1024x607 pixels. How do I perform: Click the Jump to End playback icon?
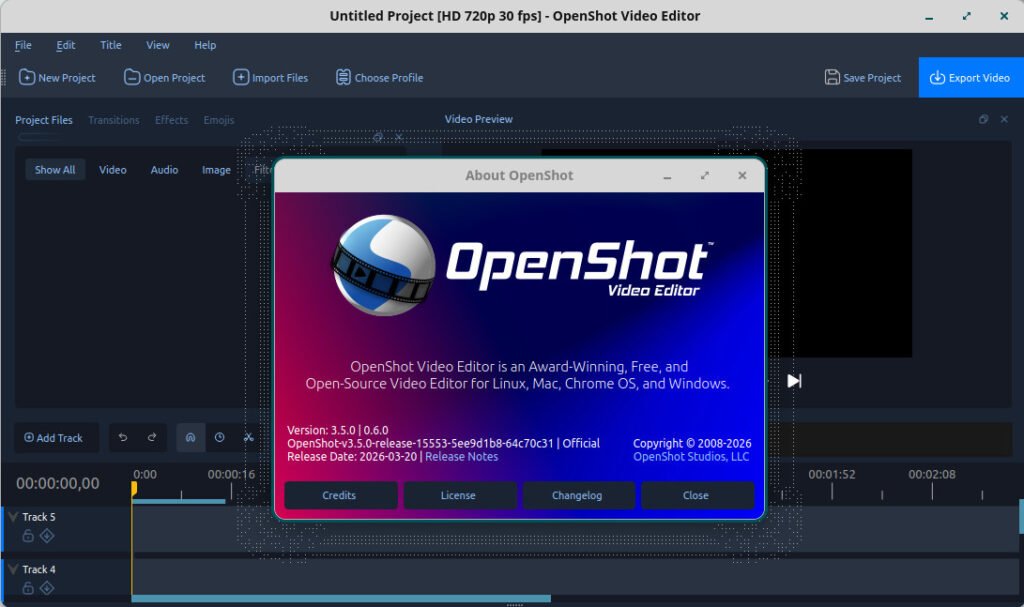tap(795, 380)
